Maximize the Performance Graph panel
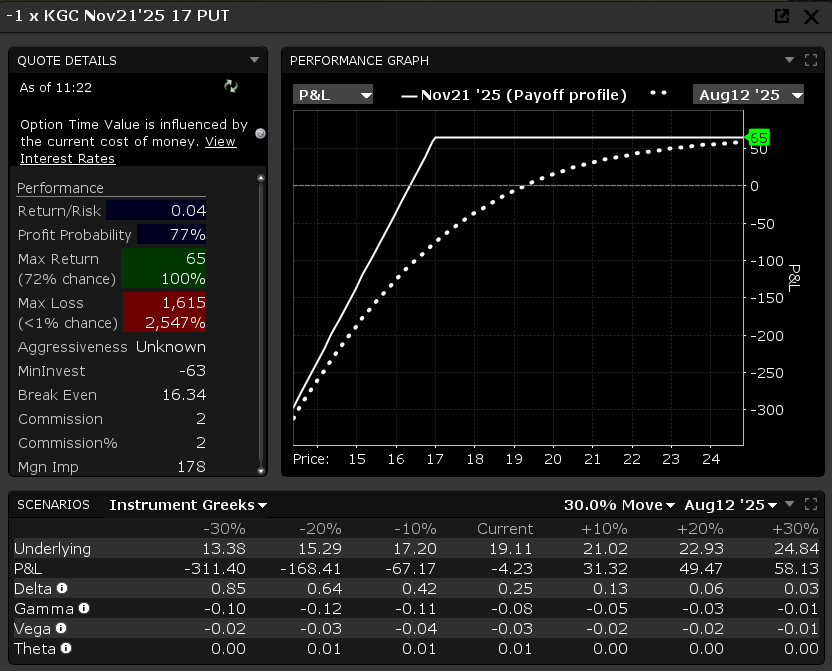The image size is (832, 671). pos(810,60)
